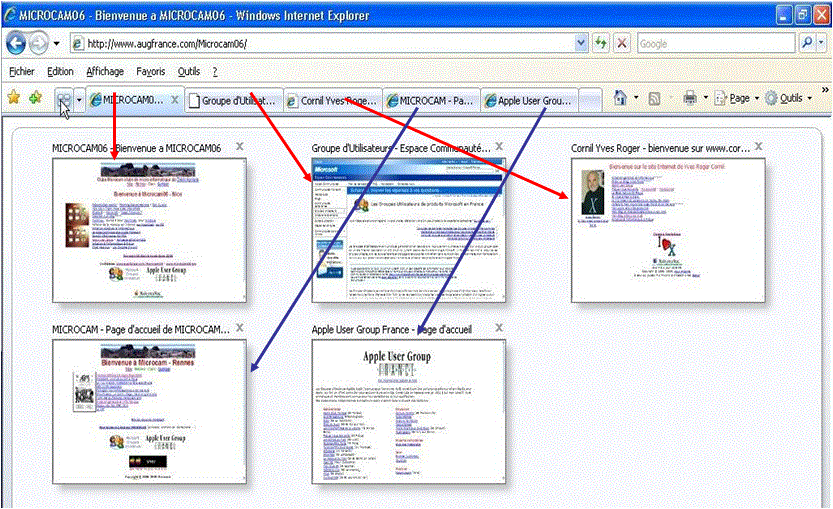
Task: Click the Home page house icon
Action: [620, 98]
